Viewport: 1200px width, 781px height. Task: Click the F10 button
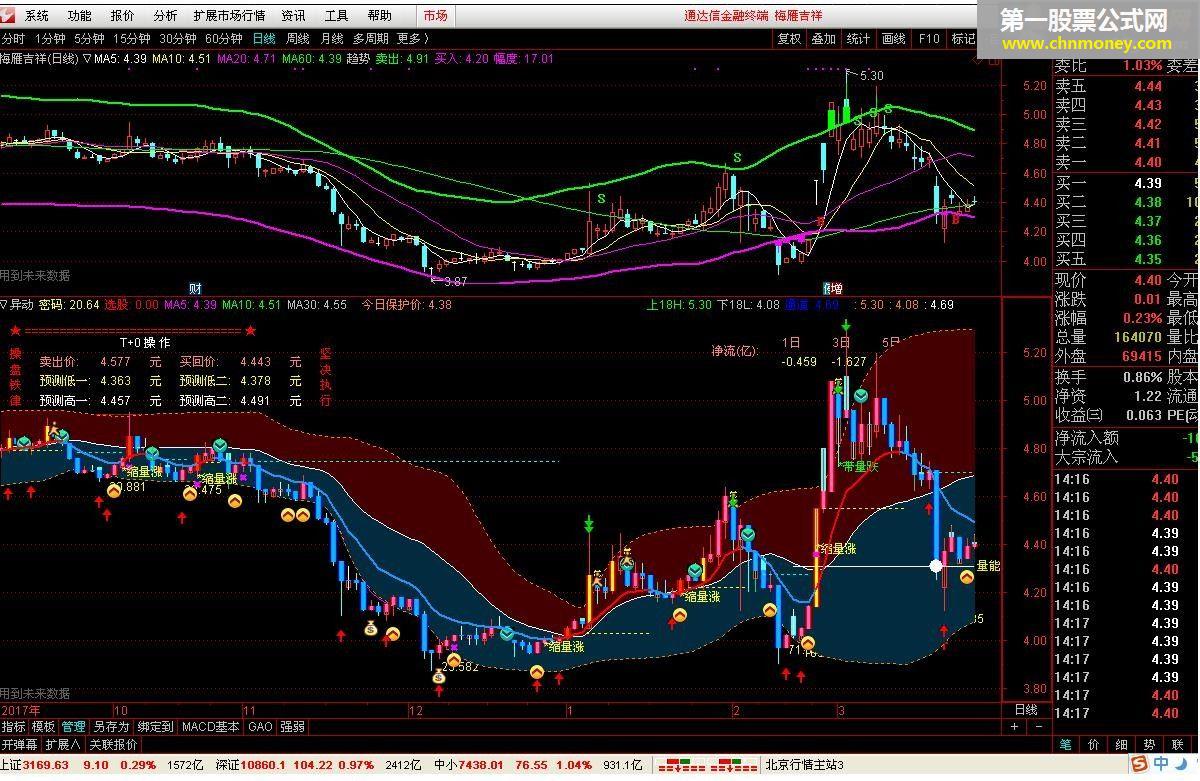929,39
